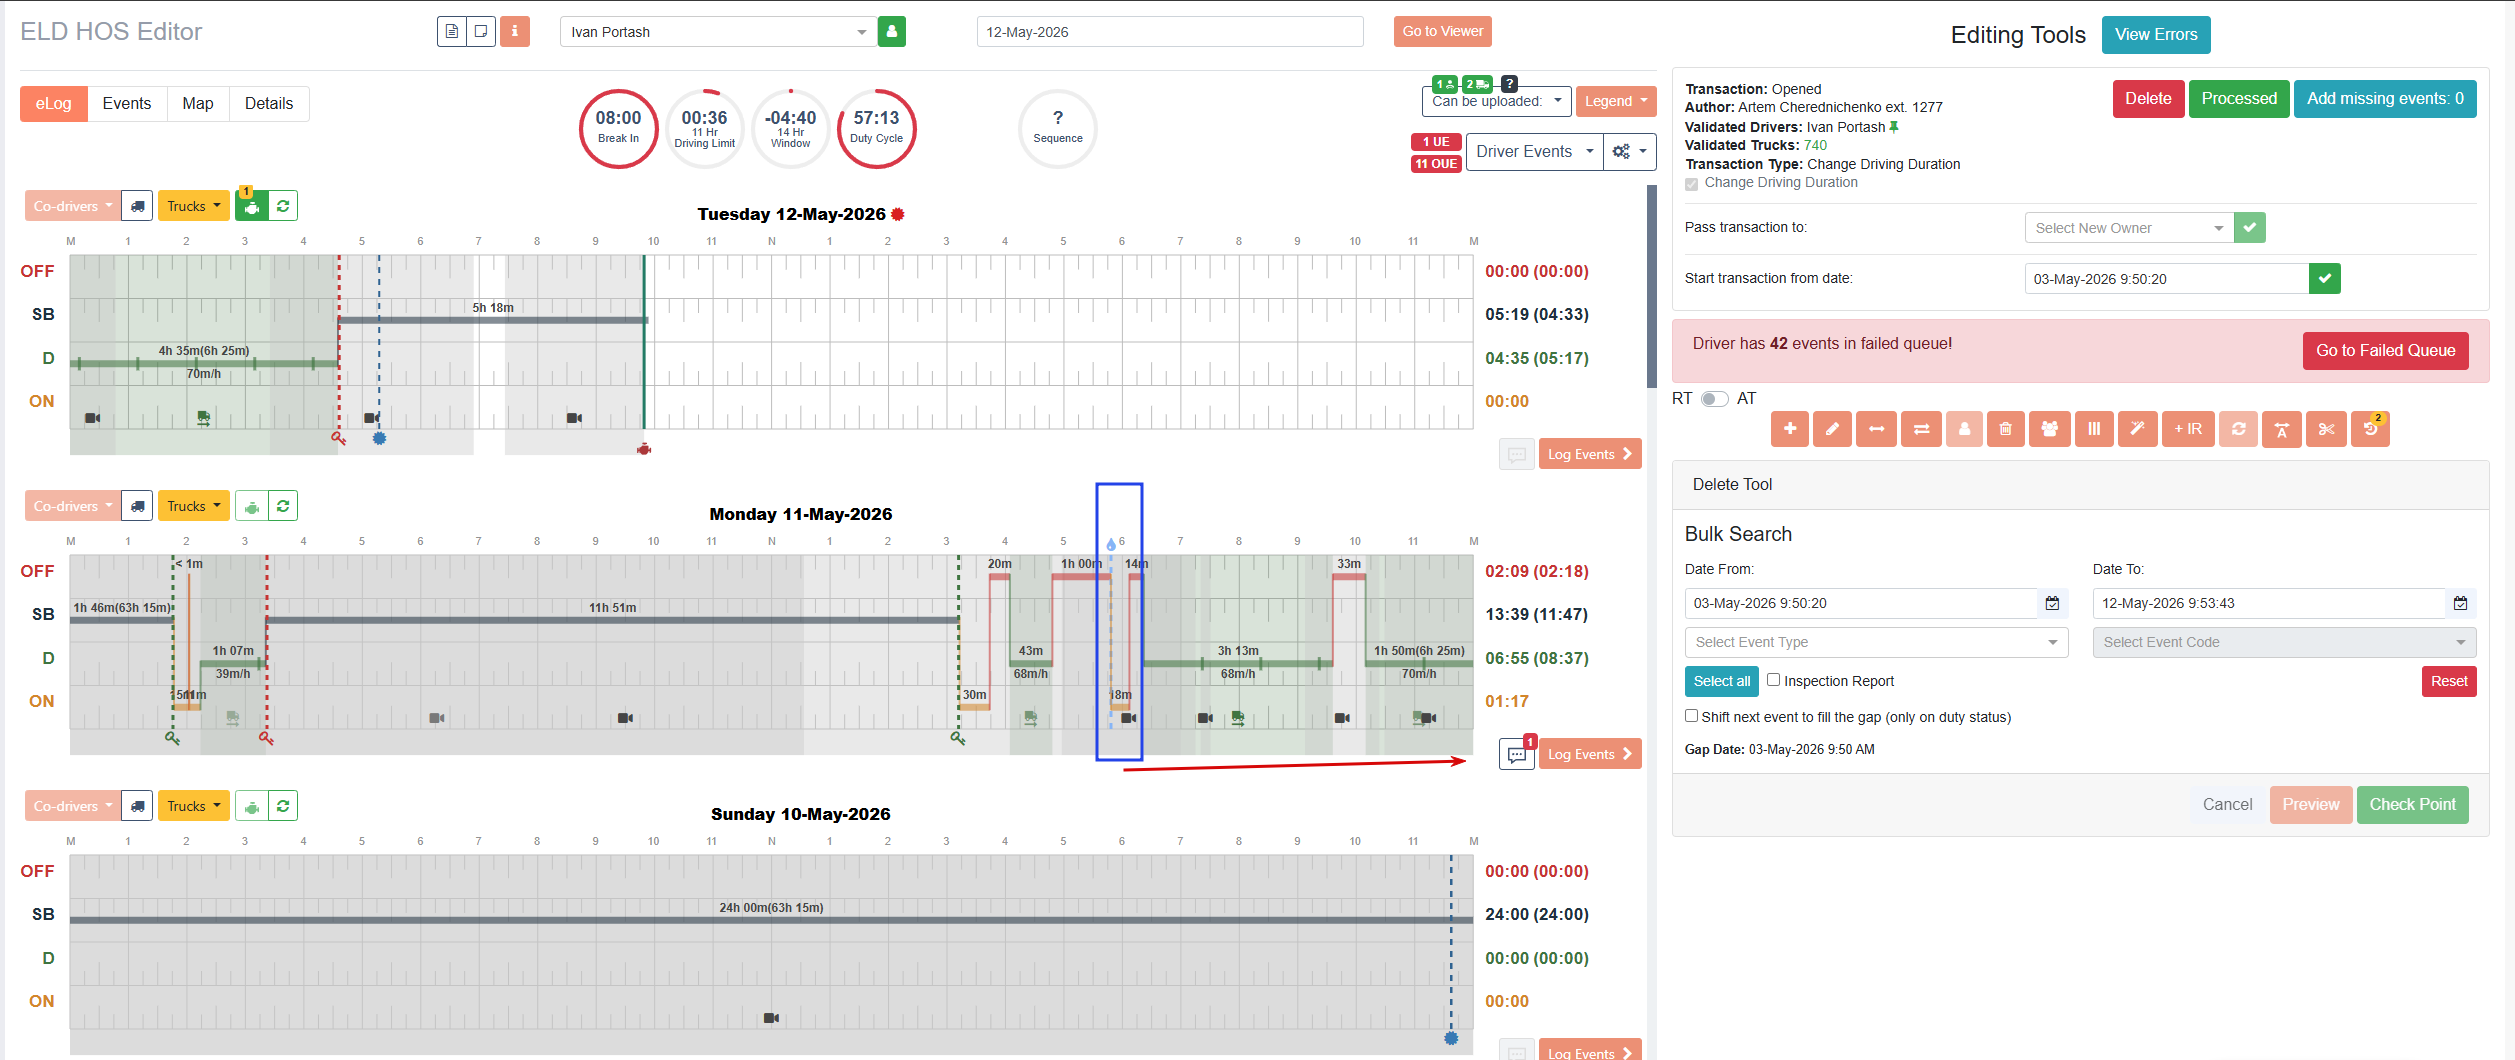Expand the Legend dropdown

click(1615, 101)
